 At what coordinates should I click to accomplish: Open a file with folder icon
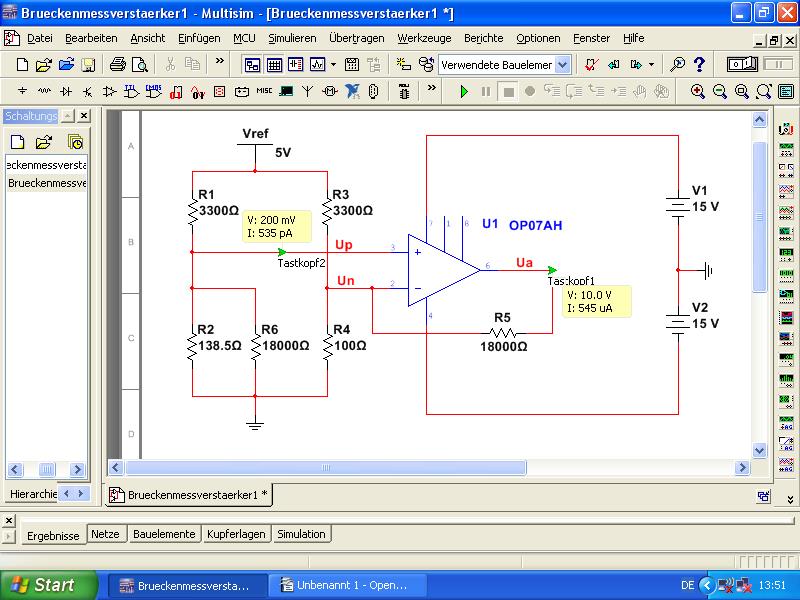click(44, 65)
